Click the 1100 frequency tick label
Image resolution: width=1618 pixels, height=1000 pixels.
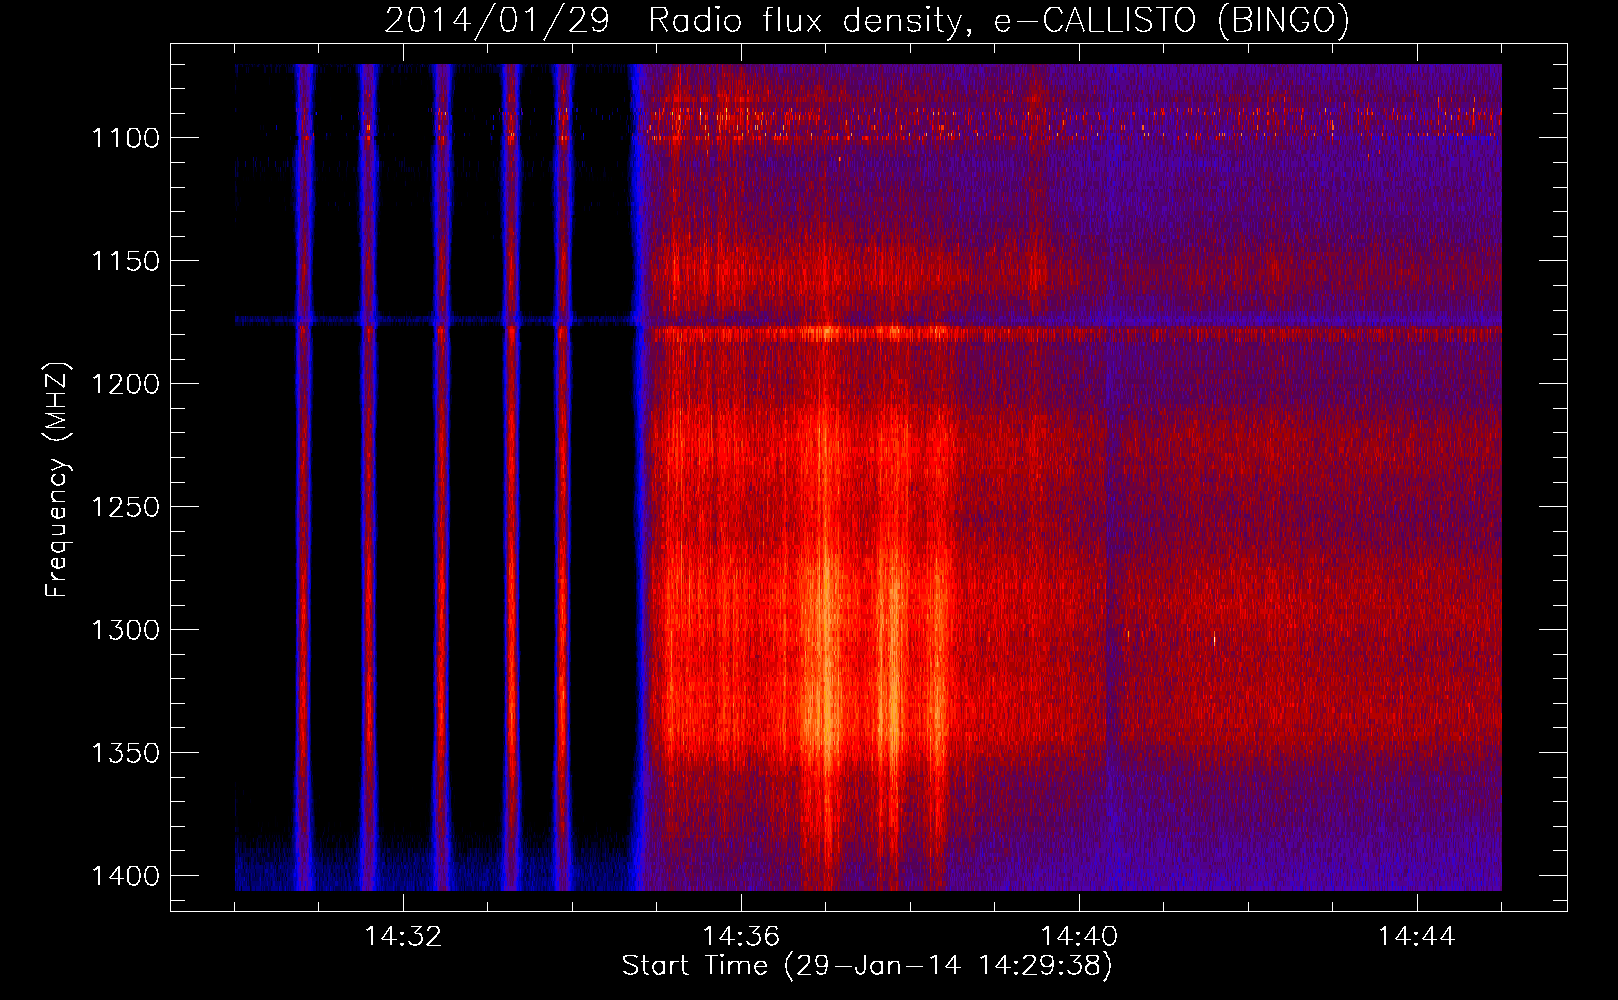[126, 138]
